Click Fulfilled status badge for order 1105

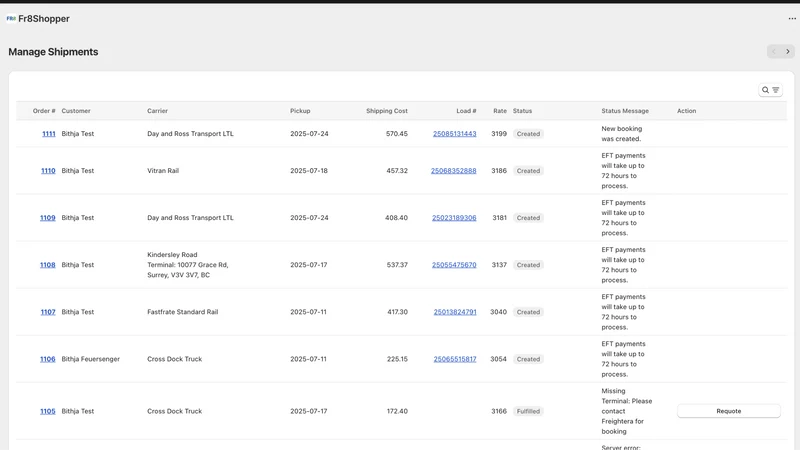528,411
